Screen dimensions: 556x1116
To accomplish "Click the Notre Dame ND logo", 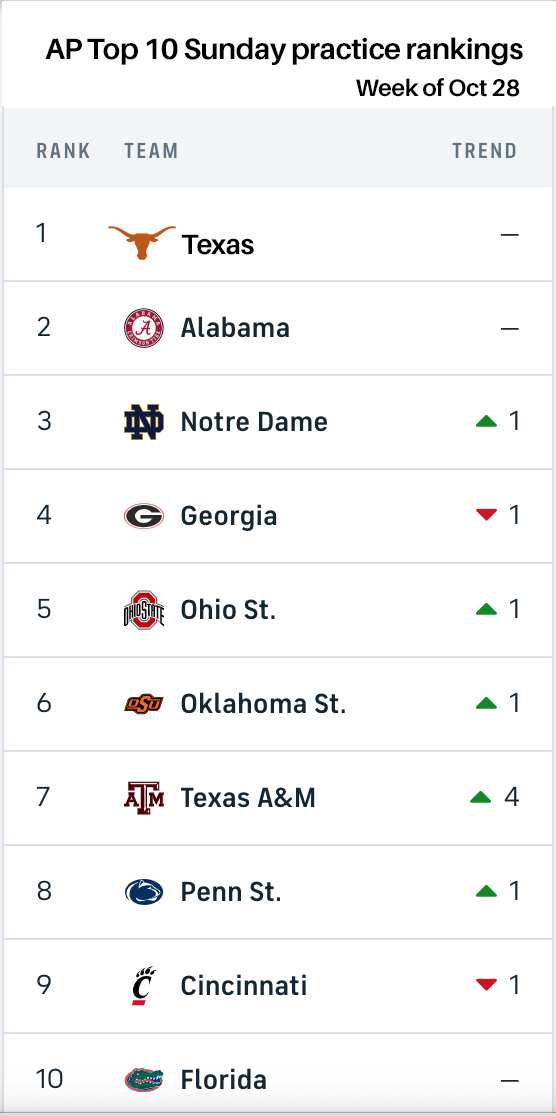I will 144,422.
